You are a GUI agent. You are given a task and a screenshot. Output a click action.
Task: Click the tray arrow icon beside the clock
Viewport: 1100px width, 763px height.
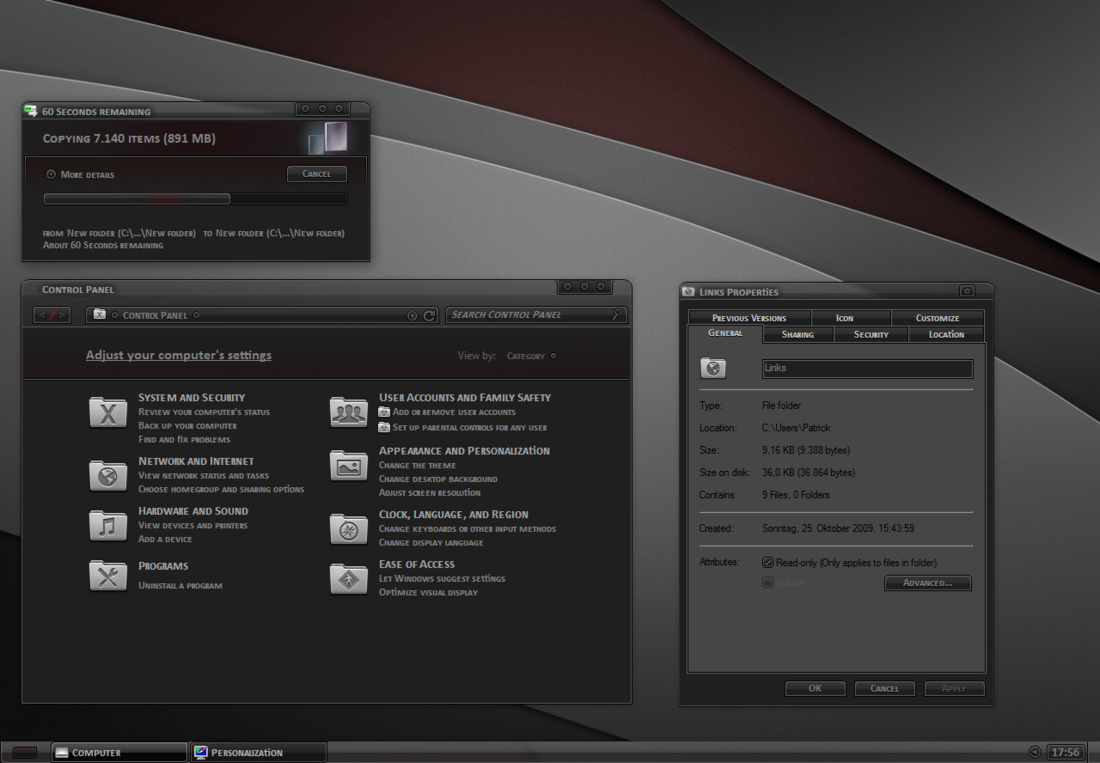(x=1034, y=752)
